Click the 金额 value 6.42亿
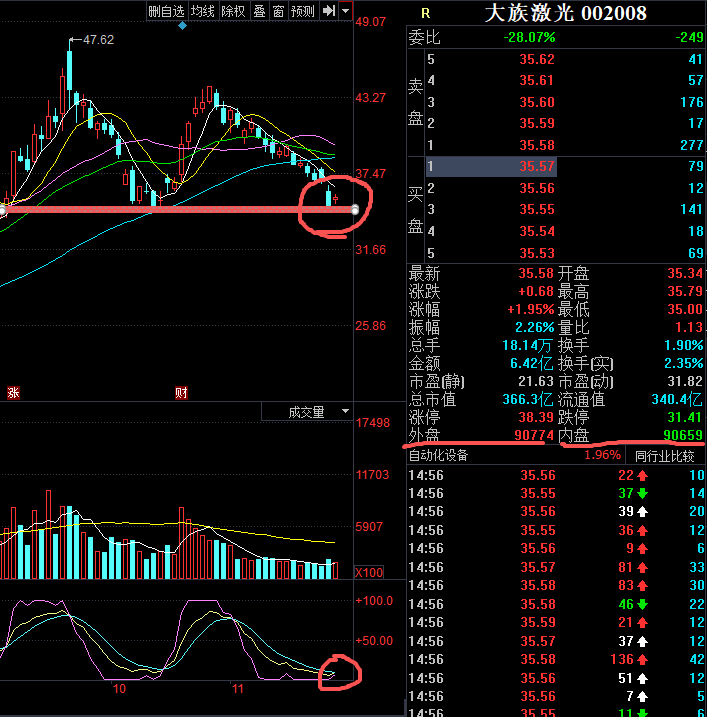This screenshot has width=707, height=717. click(x=532, y=364)
